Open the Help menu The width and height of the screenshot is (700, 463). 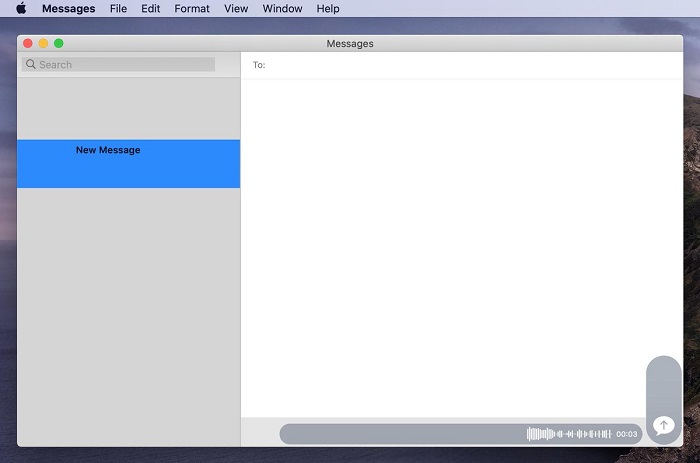(327, 9)
